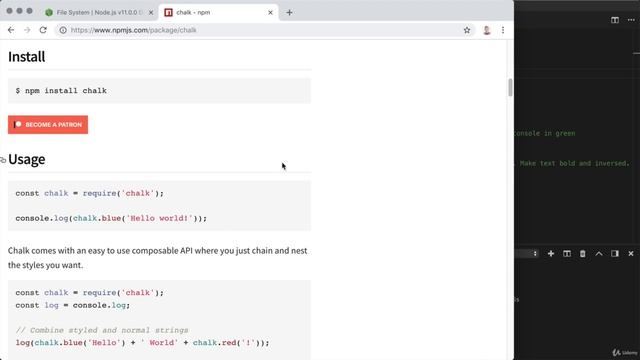This screenshot has width=640, height=360.
Task: Open VS Code editor more actions menu
Action: pyautogui.click(x=631, y=20)
